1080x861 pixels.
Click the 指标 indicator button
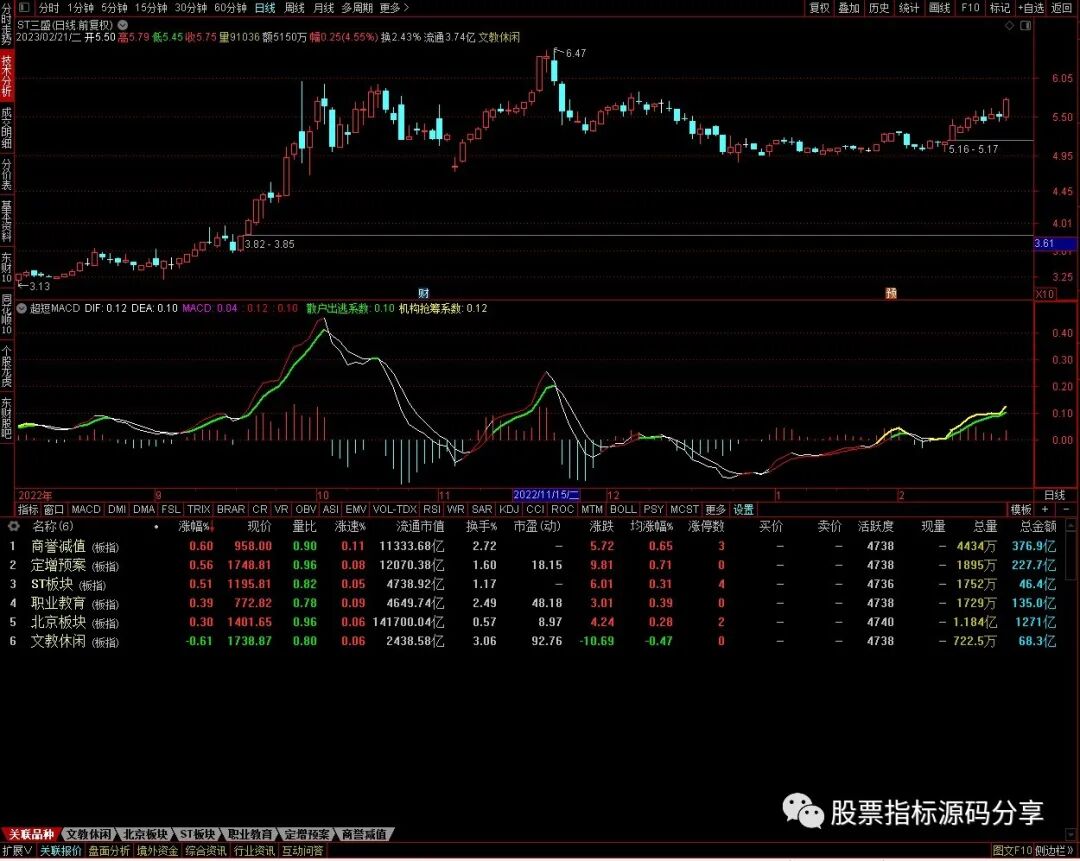coord(28,509)
